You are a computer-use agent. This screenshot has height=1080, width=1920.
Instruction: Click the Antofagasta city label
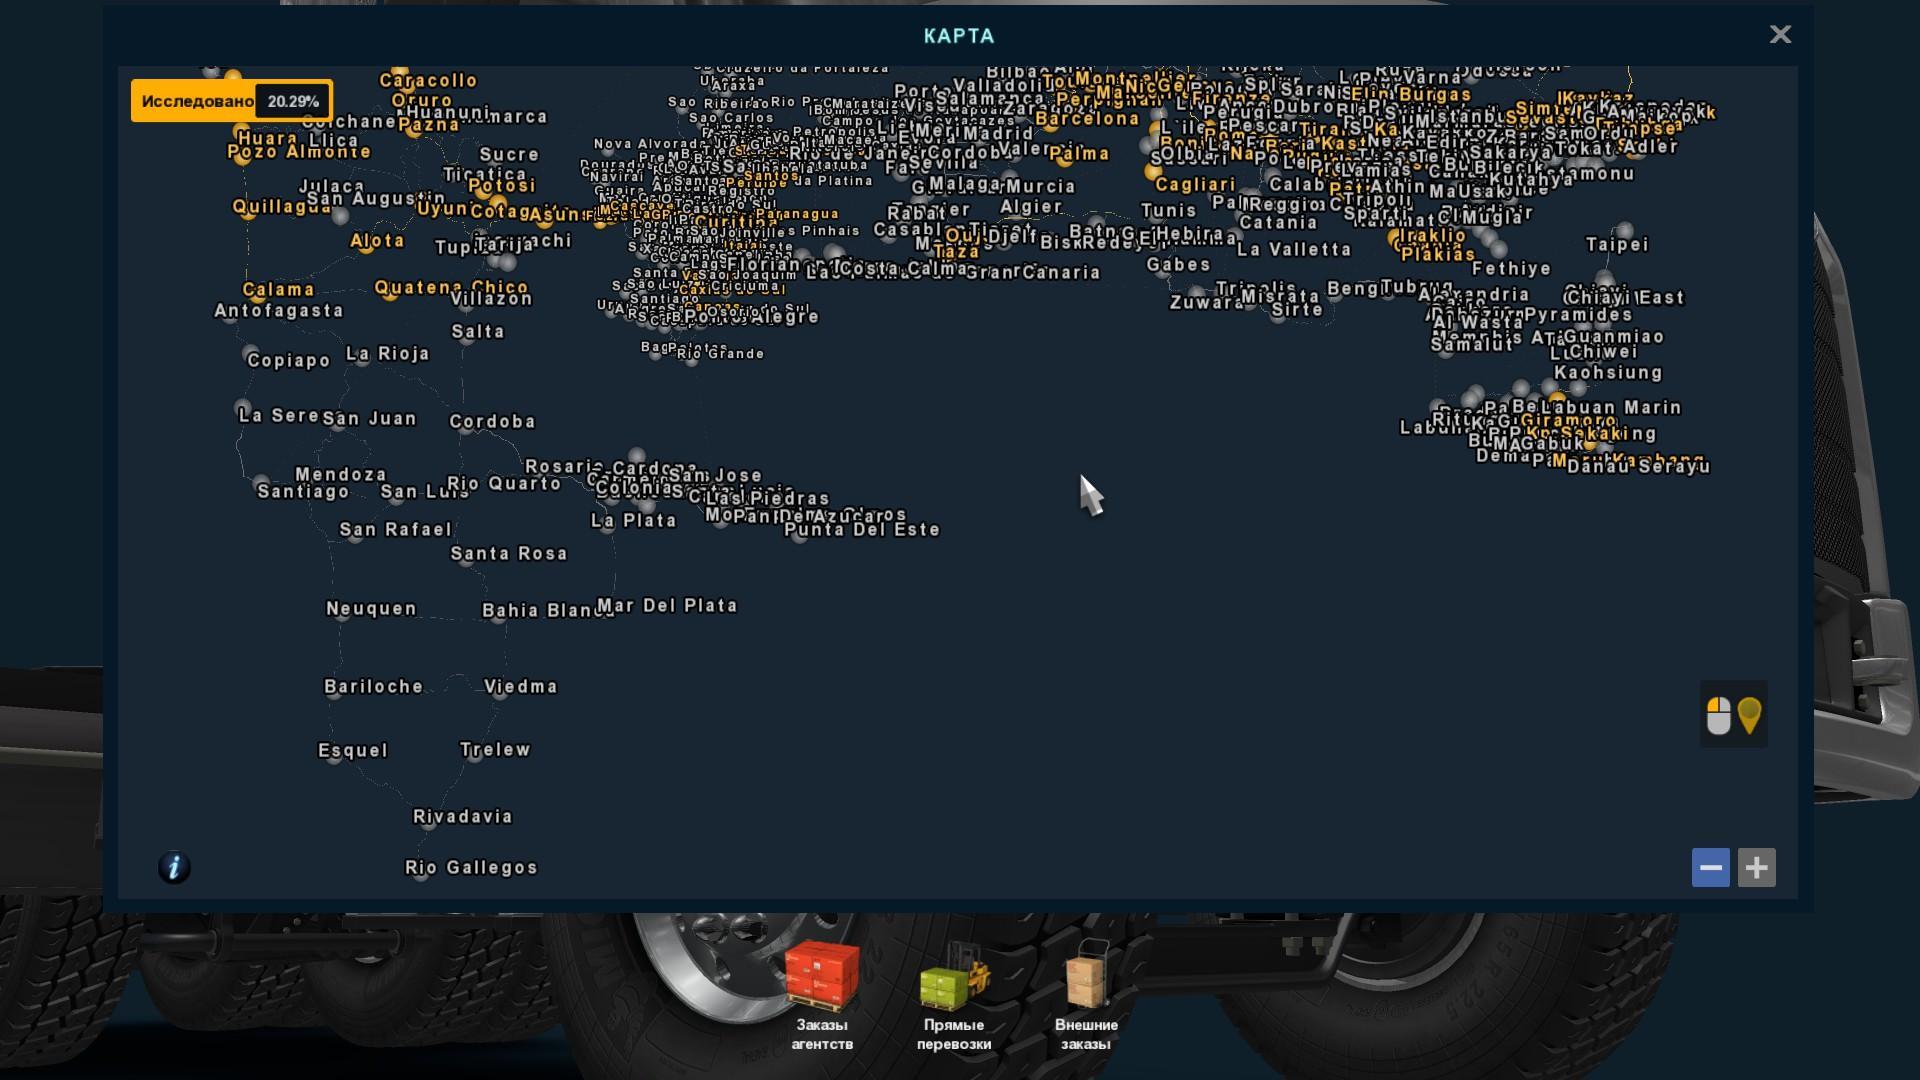(279, 311)
